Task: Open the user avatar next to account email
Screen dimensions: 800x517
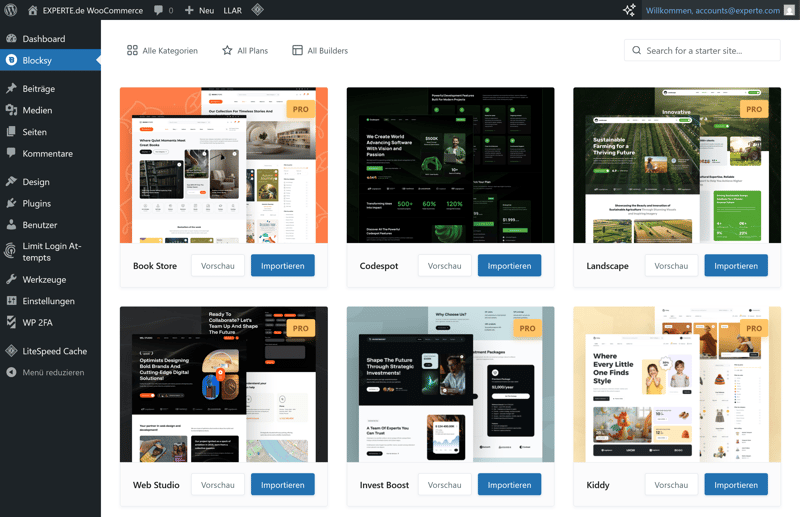Action: point(789,10)
